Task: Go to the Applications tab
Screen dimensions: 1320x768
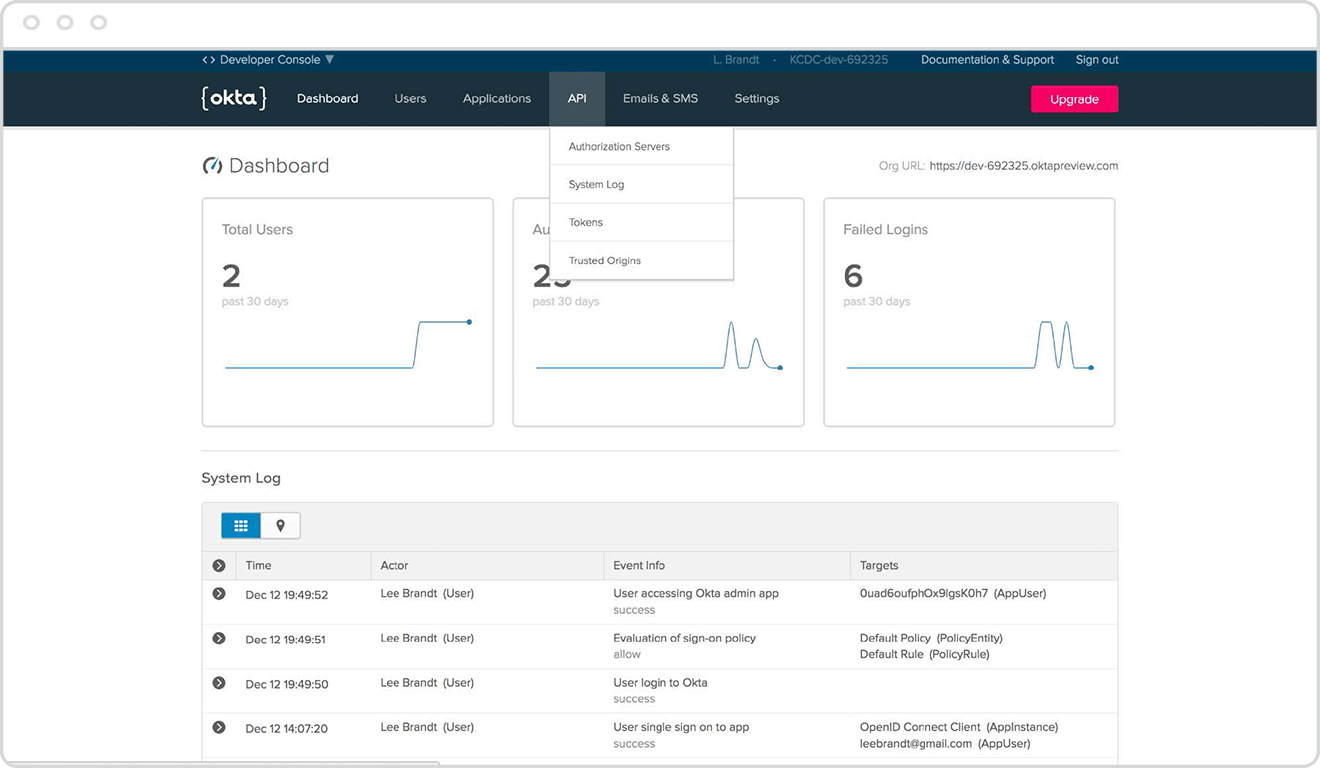Action: click(496, 99)
